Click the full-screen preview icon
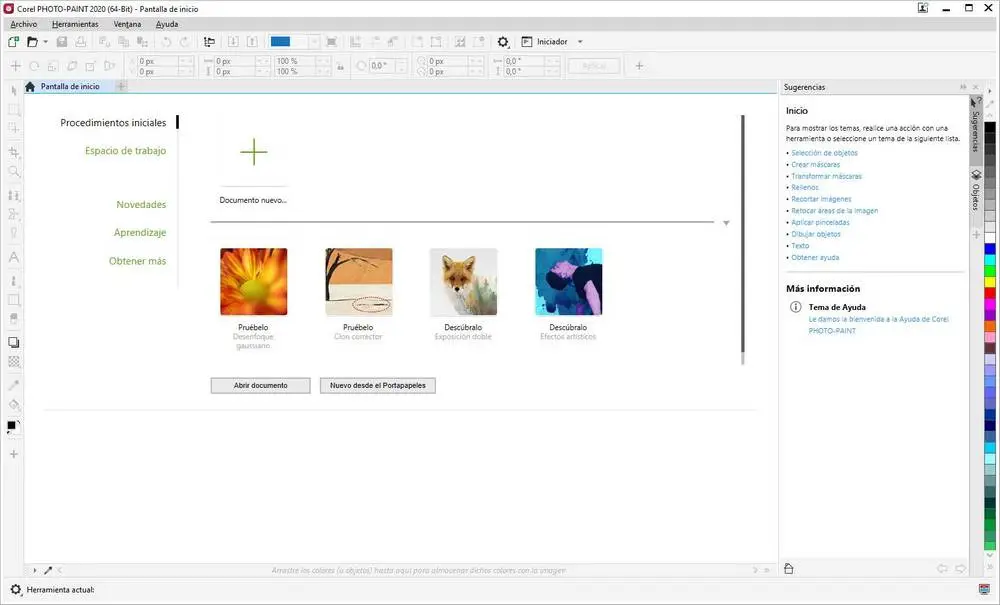Image resolution: width=1000 pixels, height=605 pixels. click(332, 42)
